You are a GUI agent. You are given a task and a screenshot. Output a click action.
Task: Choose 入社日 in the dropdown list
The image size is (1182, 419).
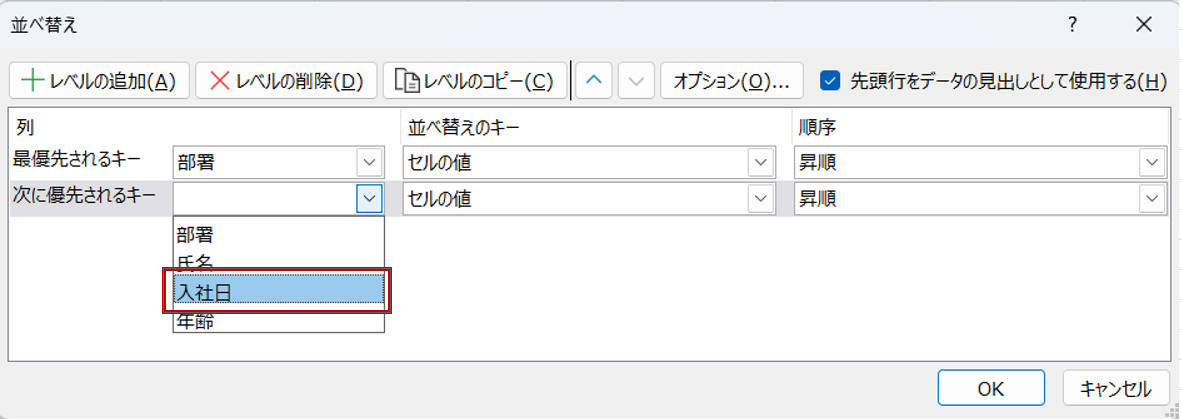pyautogui.click(x=278, y=291)
